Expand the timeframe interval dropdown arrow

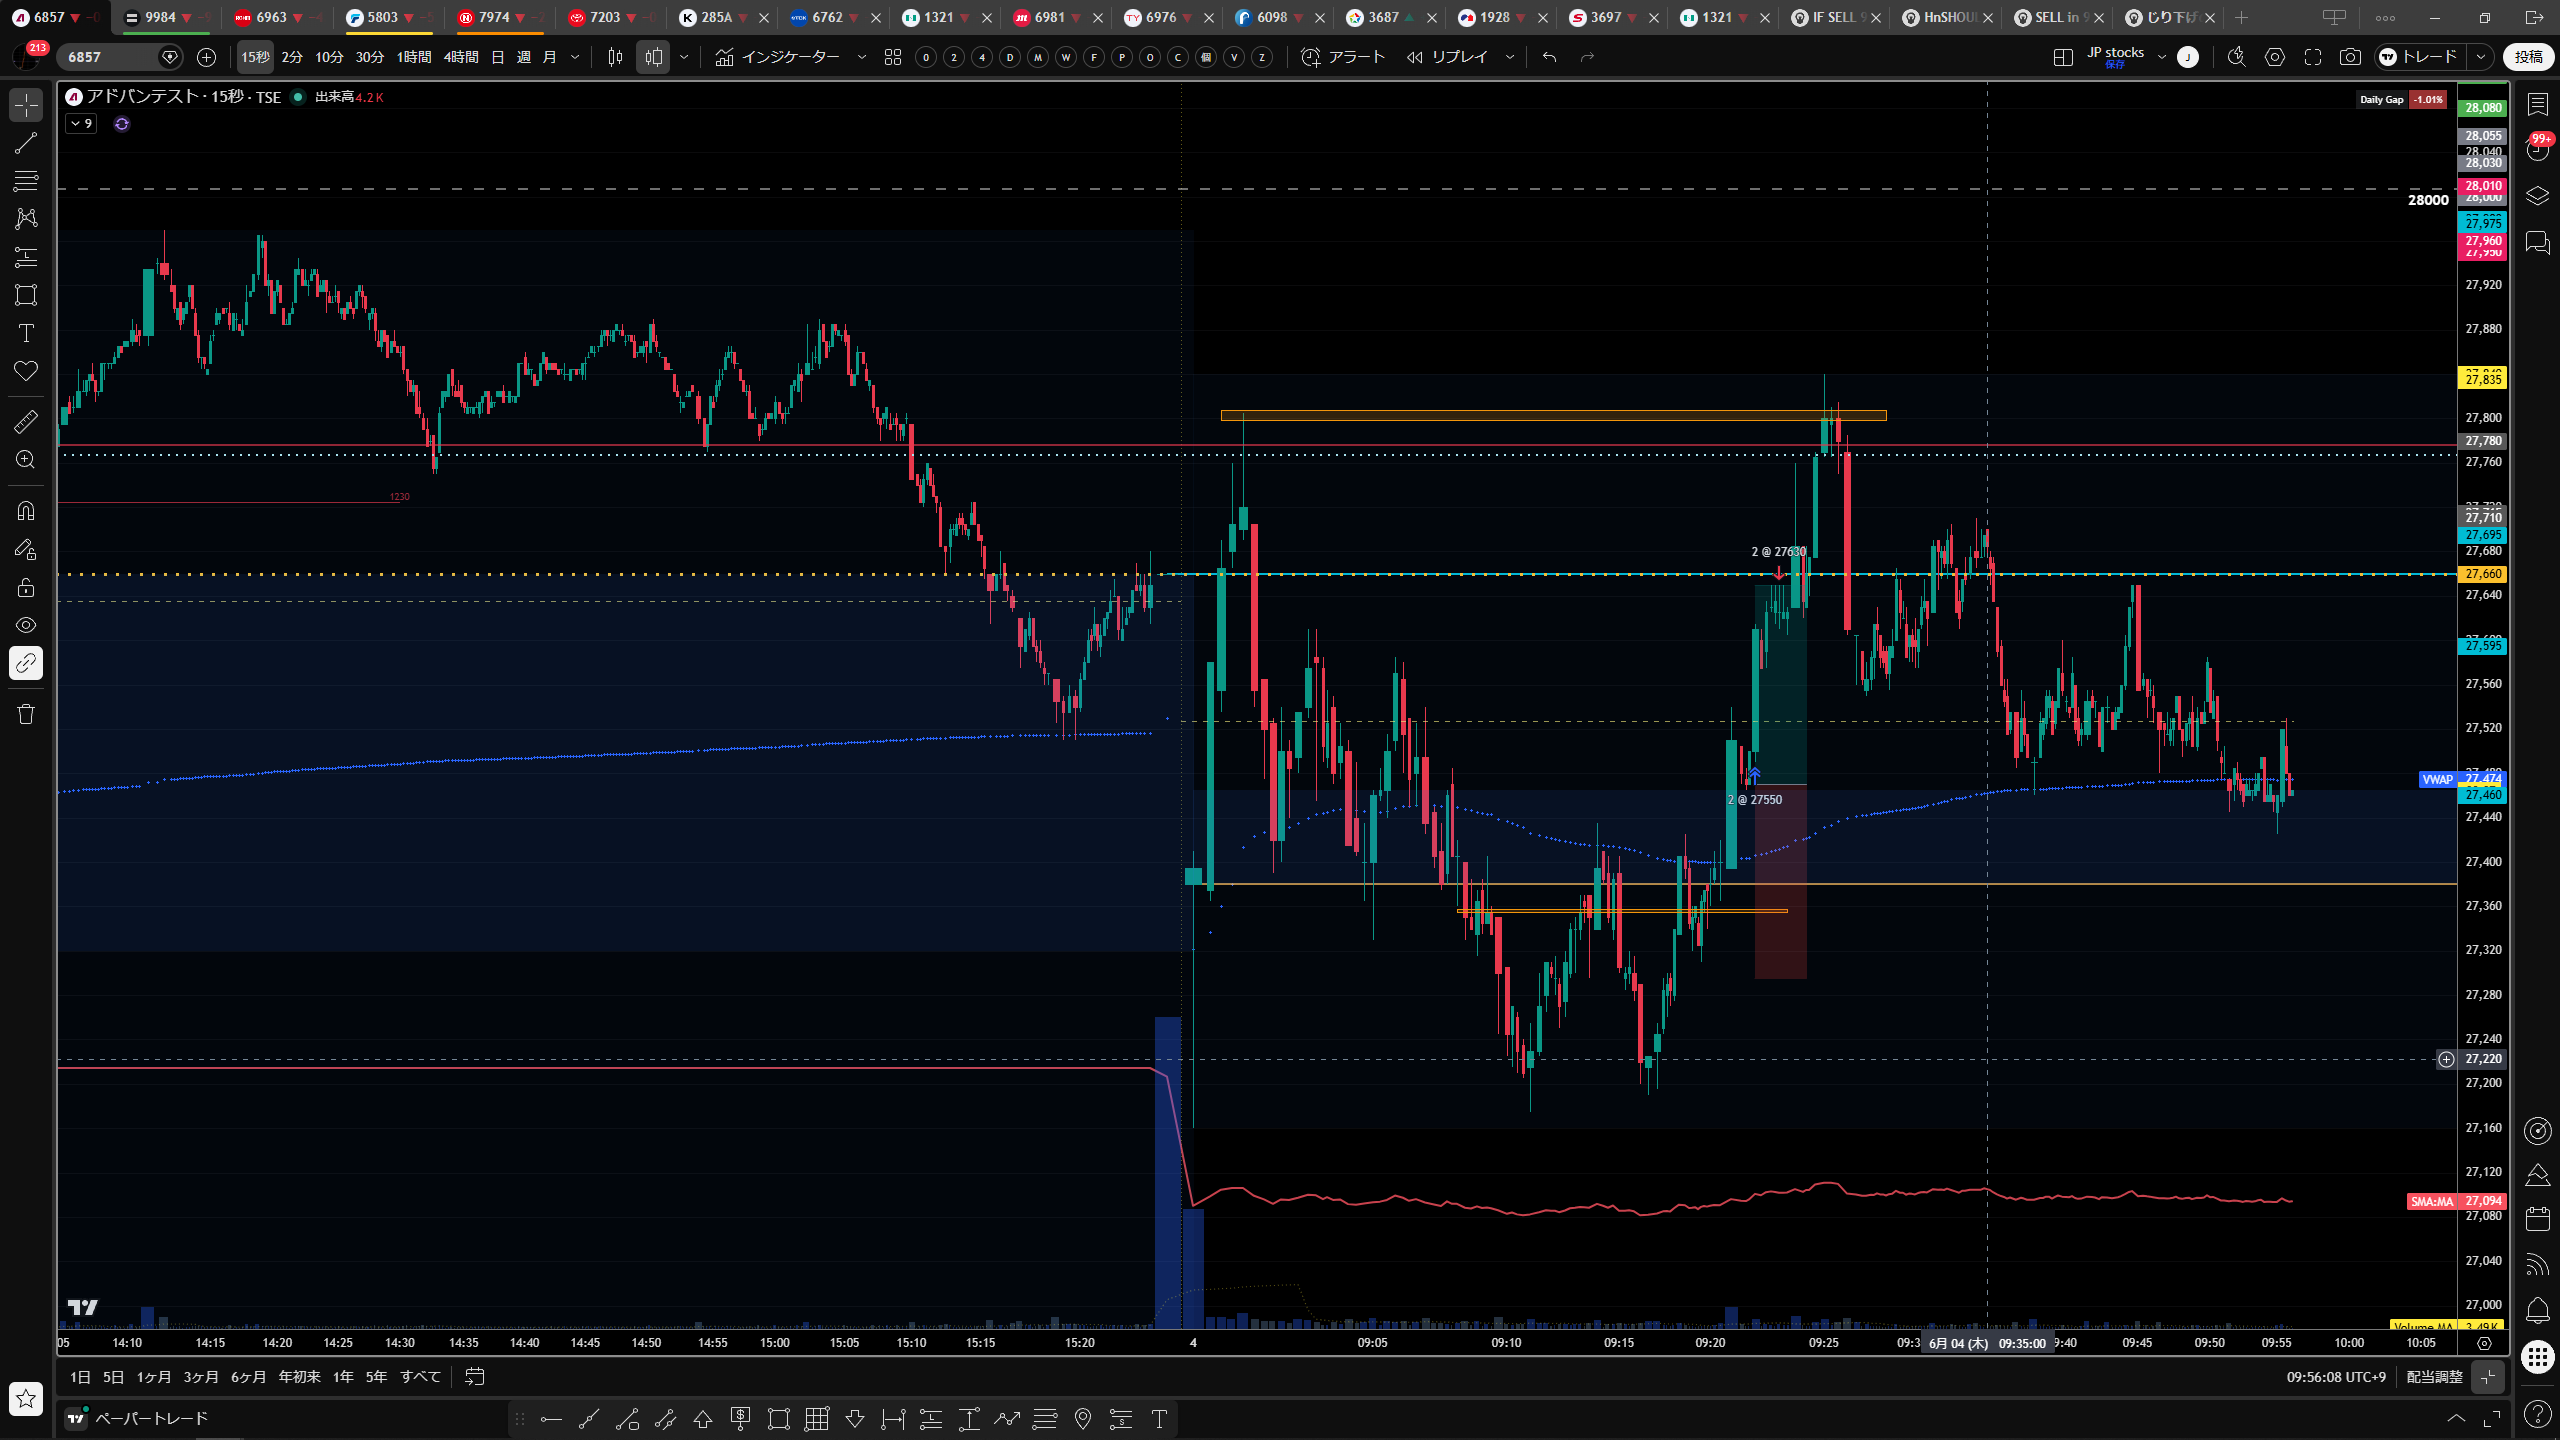575,57
